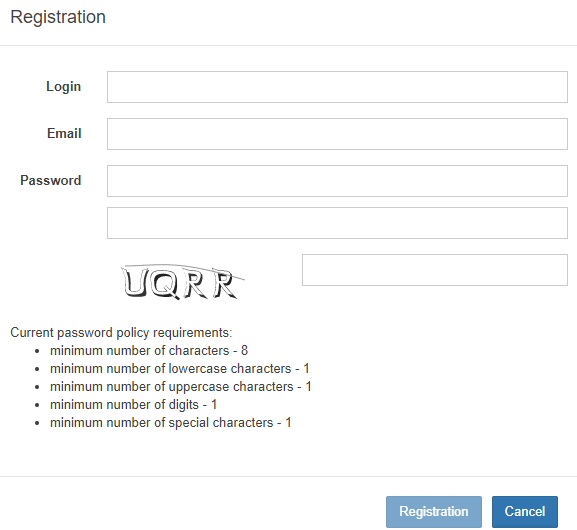Click the minimum number of characters rule

tap(149, 350)
